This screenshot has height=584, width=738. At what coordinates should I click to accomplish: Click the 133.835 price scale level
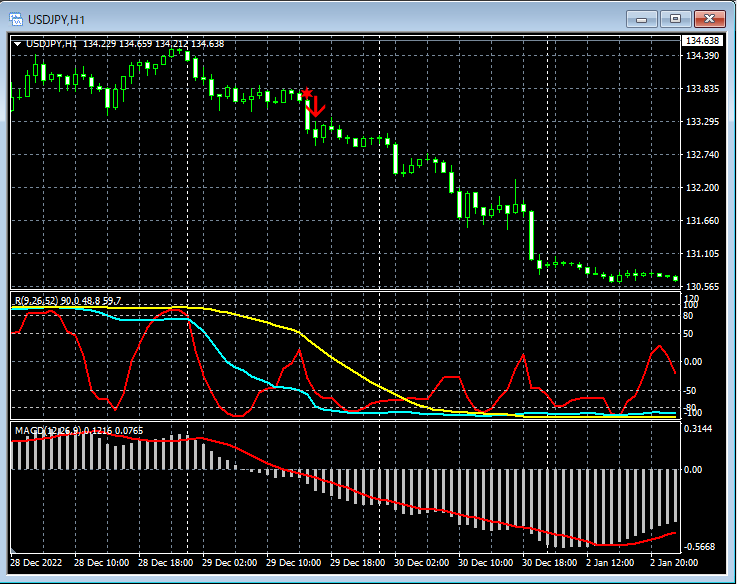click(x=703, y=89)
